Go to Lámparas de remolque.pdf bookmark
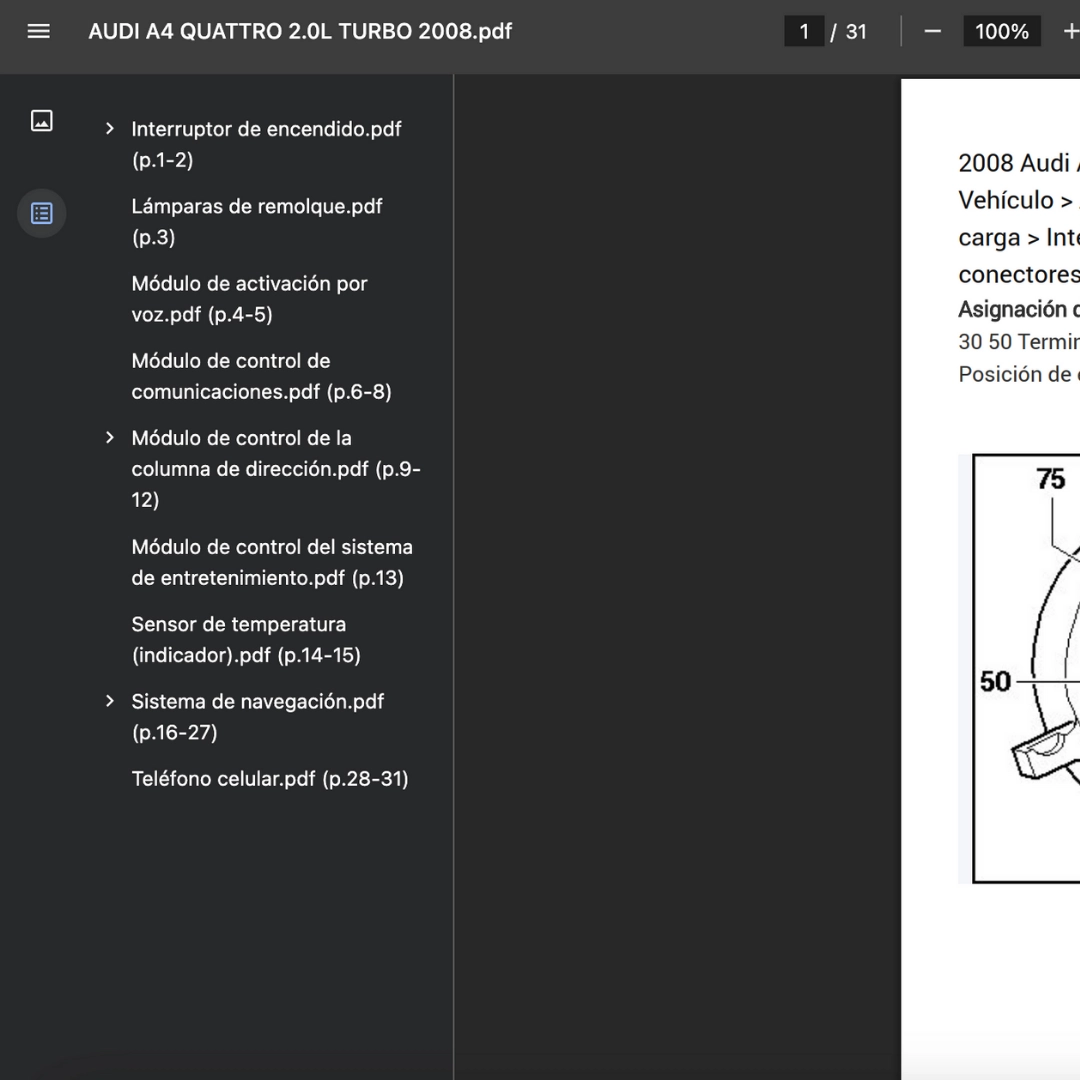Image resolution: width=1080 pixels, height=1080 pixels. (256, 221)
